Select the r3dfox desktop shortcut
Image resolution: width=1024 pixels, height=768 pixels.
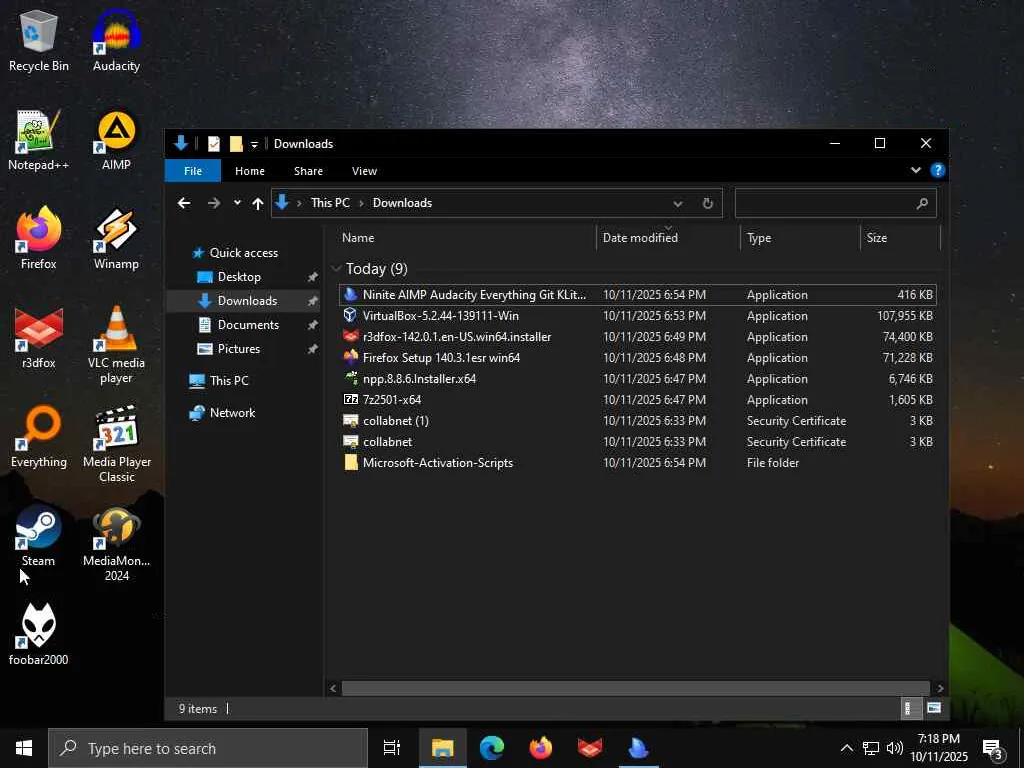39,338
